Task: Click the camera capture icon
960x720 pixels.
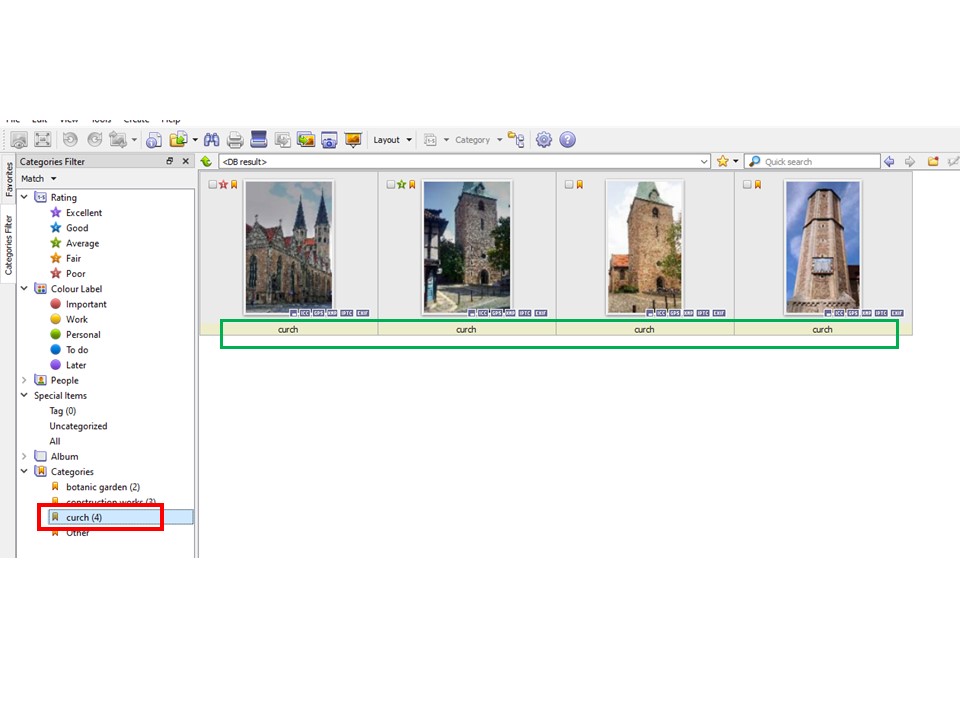Action: (329, 140)
